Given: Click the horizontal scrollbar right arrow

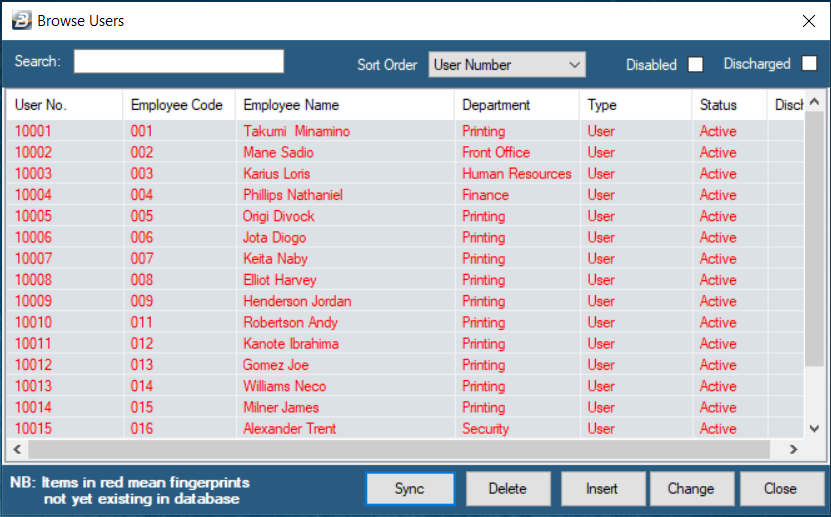Looking at the screenshot, I should [793, 450].
